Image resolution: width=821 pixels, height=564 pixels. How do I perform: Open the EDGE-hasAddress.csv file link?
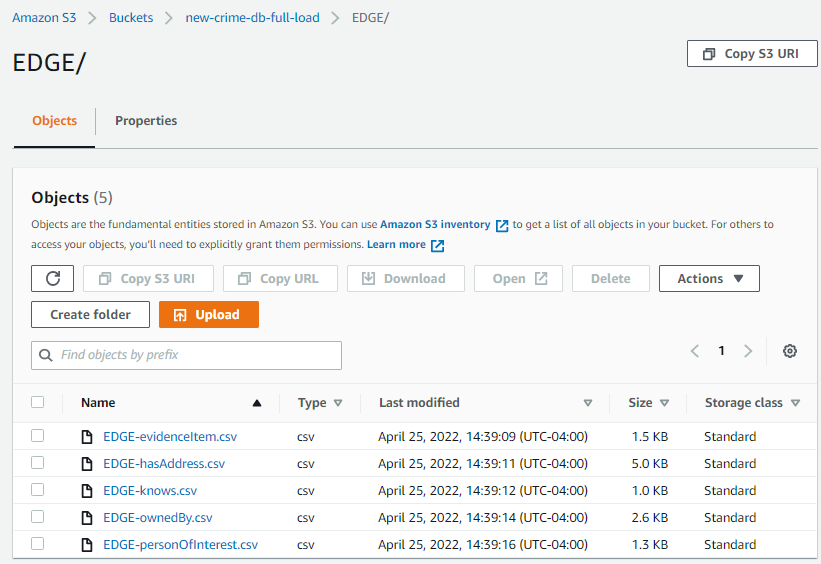[x=164, y=464]
